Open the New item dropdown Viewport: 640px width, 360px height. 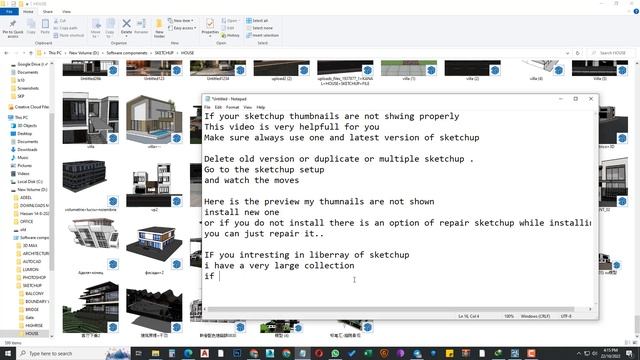pyautogui.click(x=181, y=20)
